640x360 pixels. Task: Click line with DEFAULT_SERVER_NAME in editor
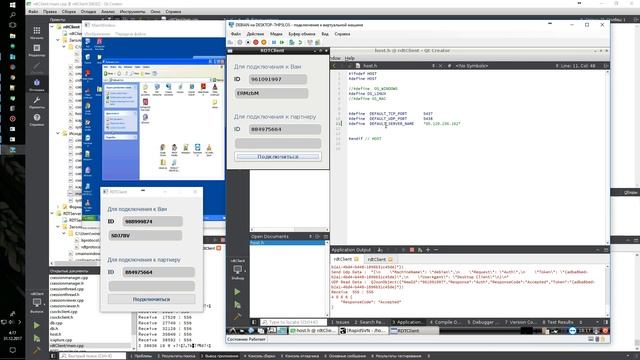(x=404, y=124)
